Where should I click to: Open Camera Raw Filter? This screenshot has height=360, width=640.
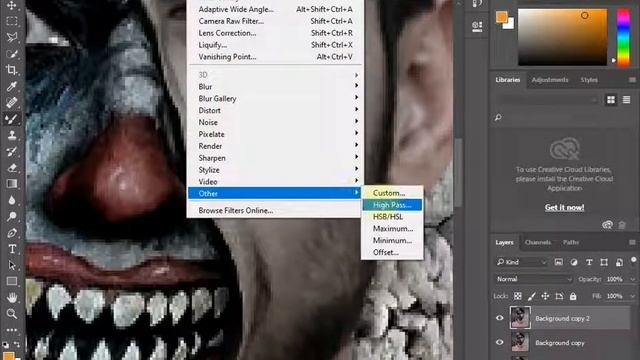coord(275,21)
